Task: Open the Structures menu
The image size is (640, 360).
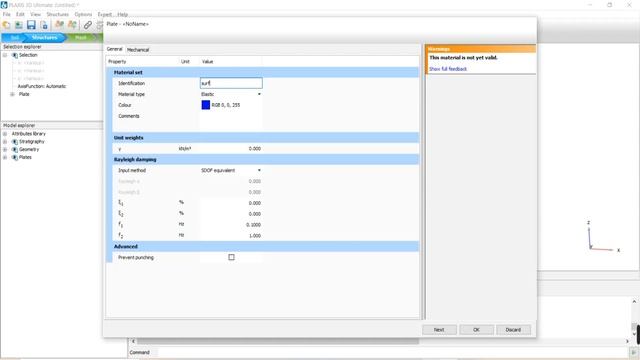Action: point(58,14)
